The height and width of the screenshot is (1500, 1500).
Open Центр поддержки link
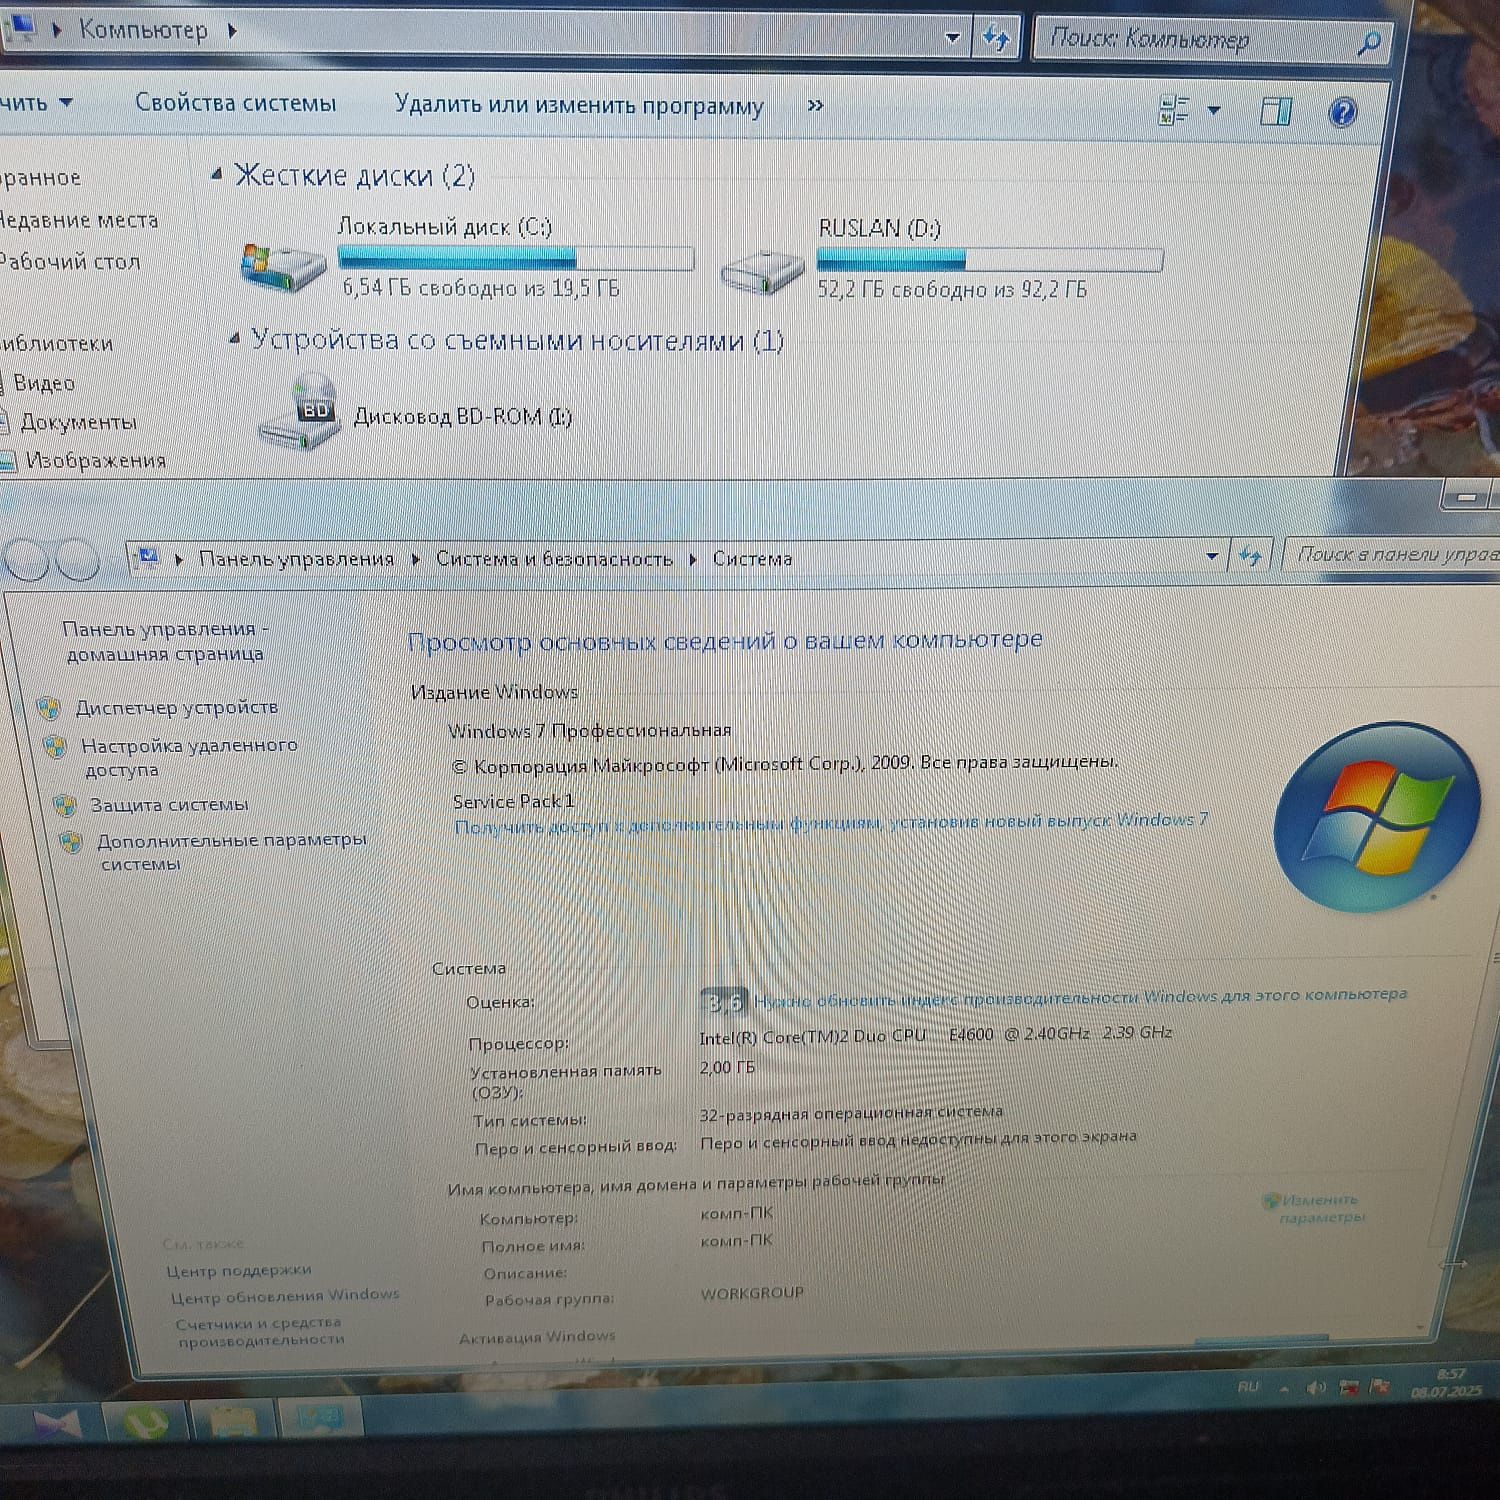tap(239, 1270)
